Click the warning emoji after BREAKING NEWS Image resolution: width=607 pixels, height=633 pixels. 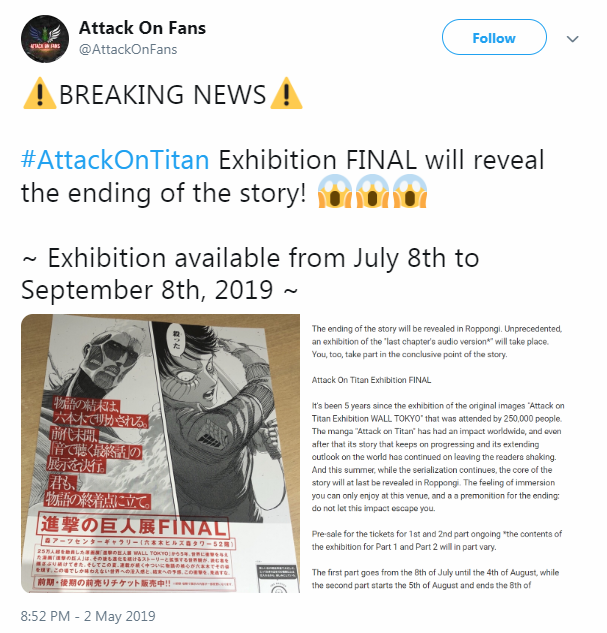tap(286, 94)
